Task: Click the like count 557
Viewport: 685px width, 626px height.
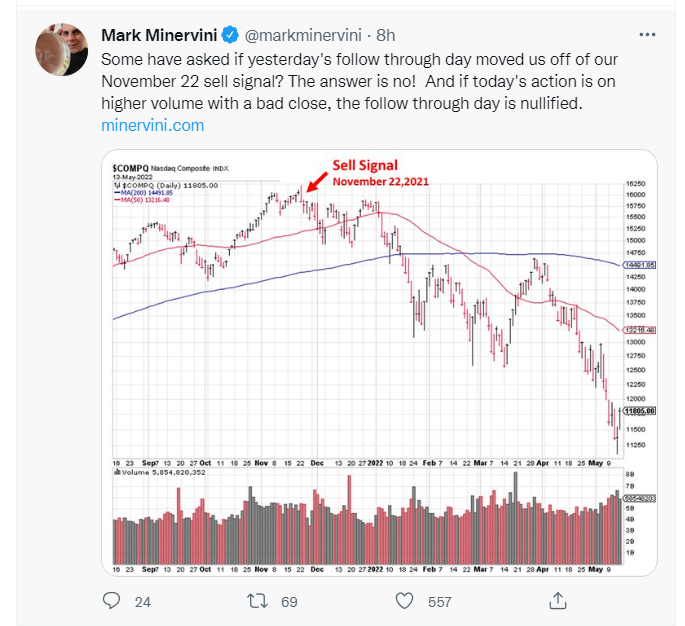Action: coord(439,602)
